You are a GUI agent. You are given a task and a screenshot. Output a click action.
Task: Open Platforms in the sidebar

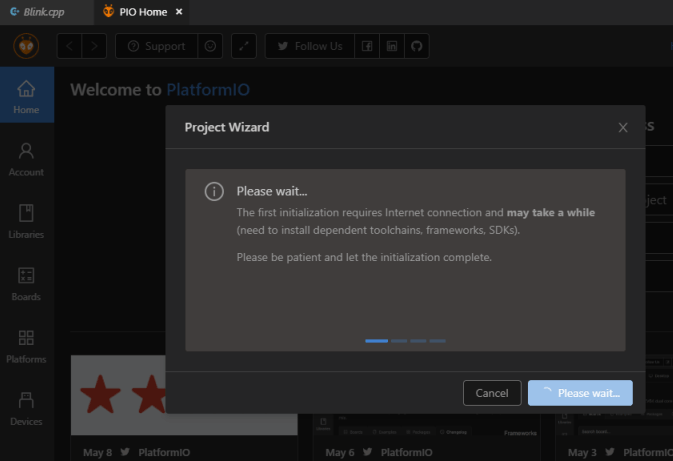(26, 345)
